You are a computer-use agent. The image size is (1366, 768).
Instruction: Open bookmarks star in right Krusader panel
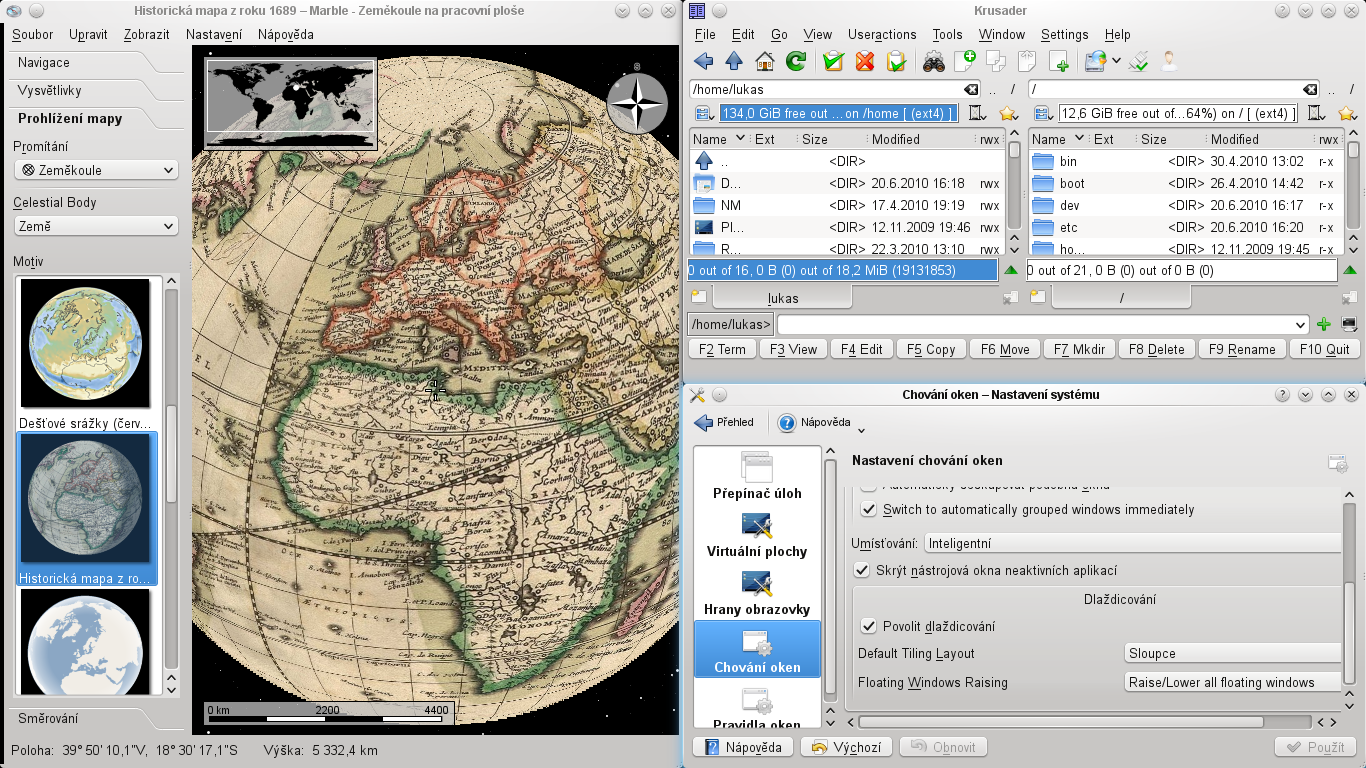tap(1347, 113)
